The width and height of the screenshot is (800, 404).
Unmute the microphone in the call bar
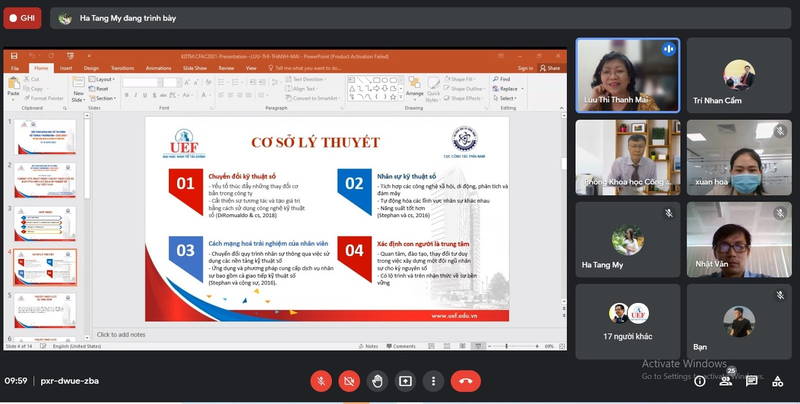coord(321,380)
